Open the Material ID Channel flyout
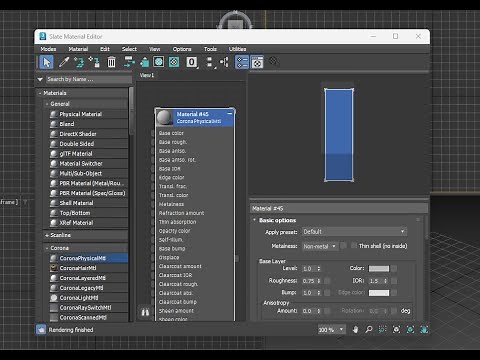This screenshot has height=360, width=480. pos(192,62)
